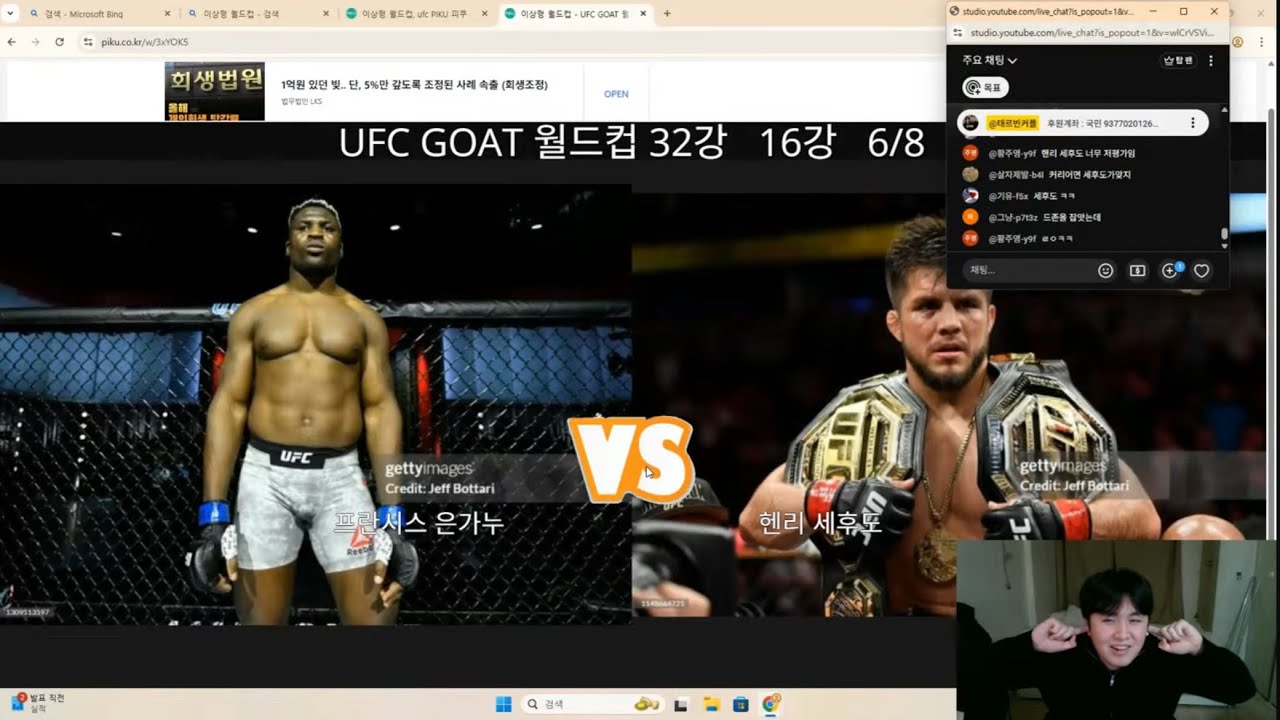Click the 목표 goal chip in chat

coord(985,88)
